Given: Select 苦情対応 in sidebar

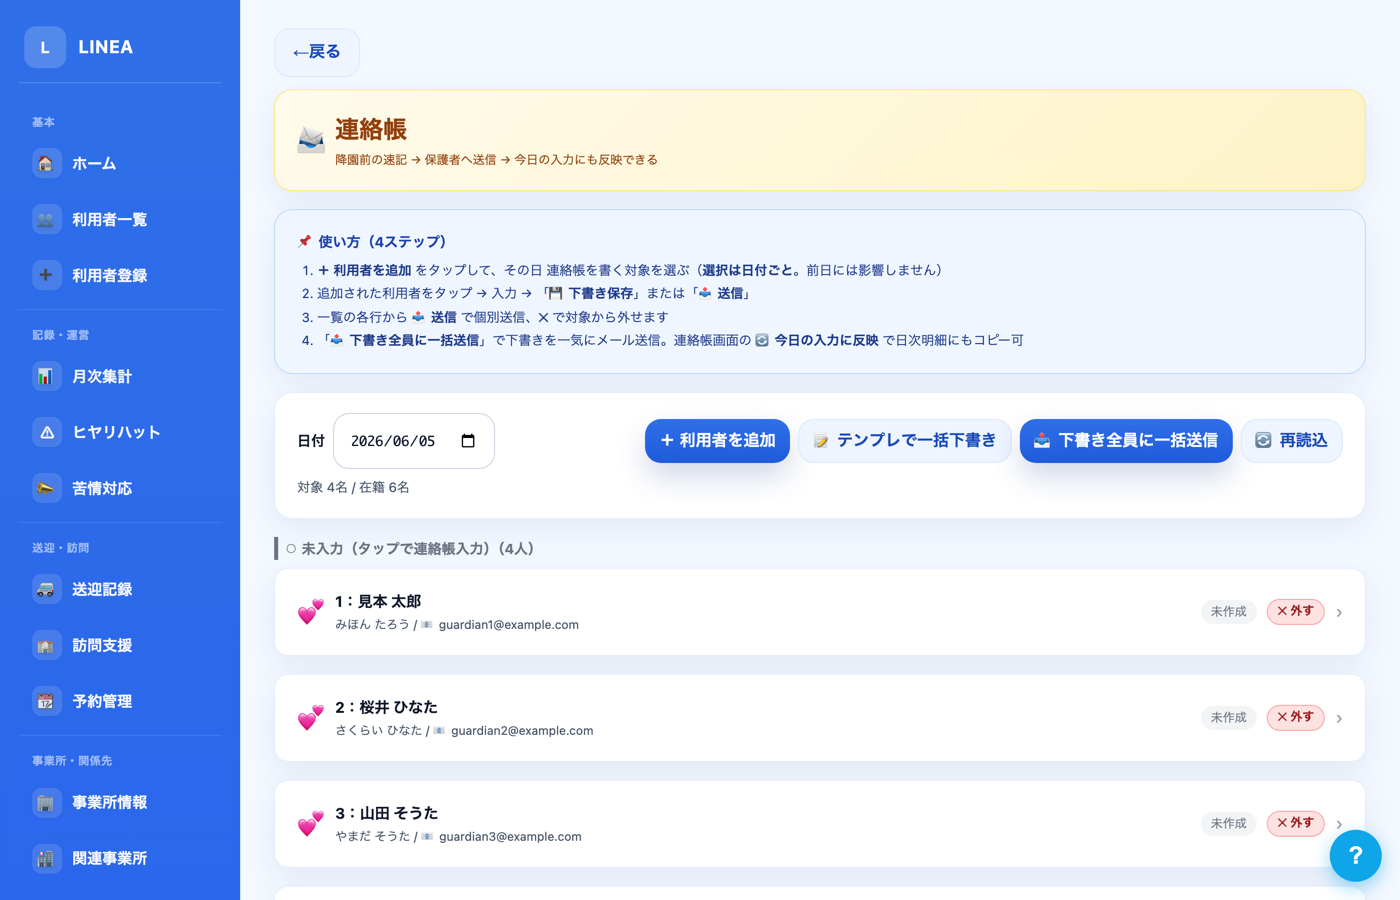Looking at the screenshot, I should [x=120, y=488].
